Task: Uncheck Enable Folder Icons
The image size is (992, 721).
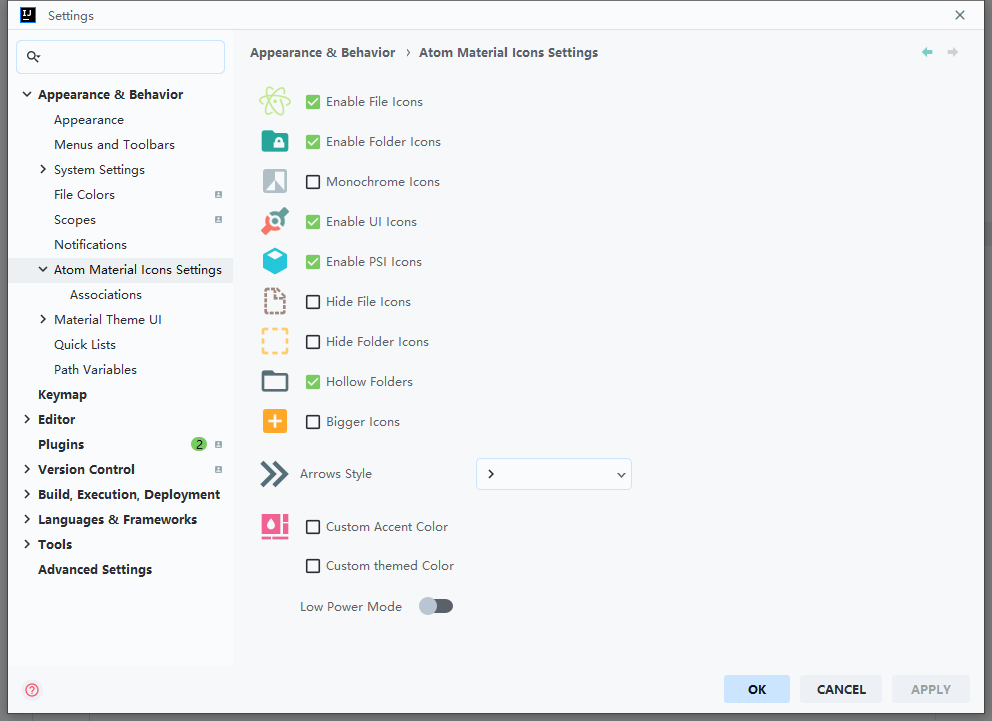Action: point(313,142)
